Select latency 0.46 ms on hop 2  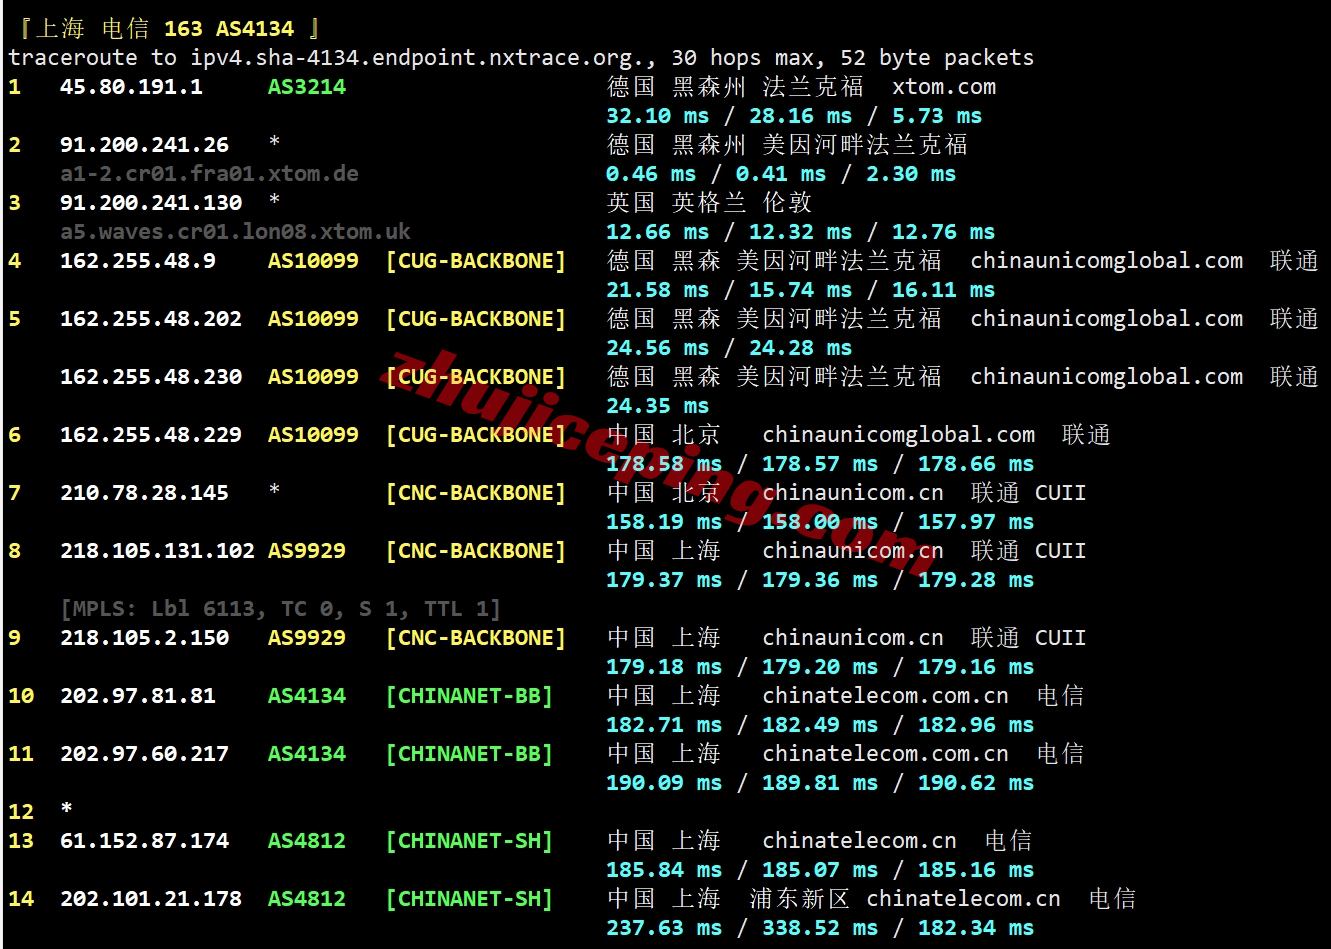point(651,174)
